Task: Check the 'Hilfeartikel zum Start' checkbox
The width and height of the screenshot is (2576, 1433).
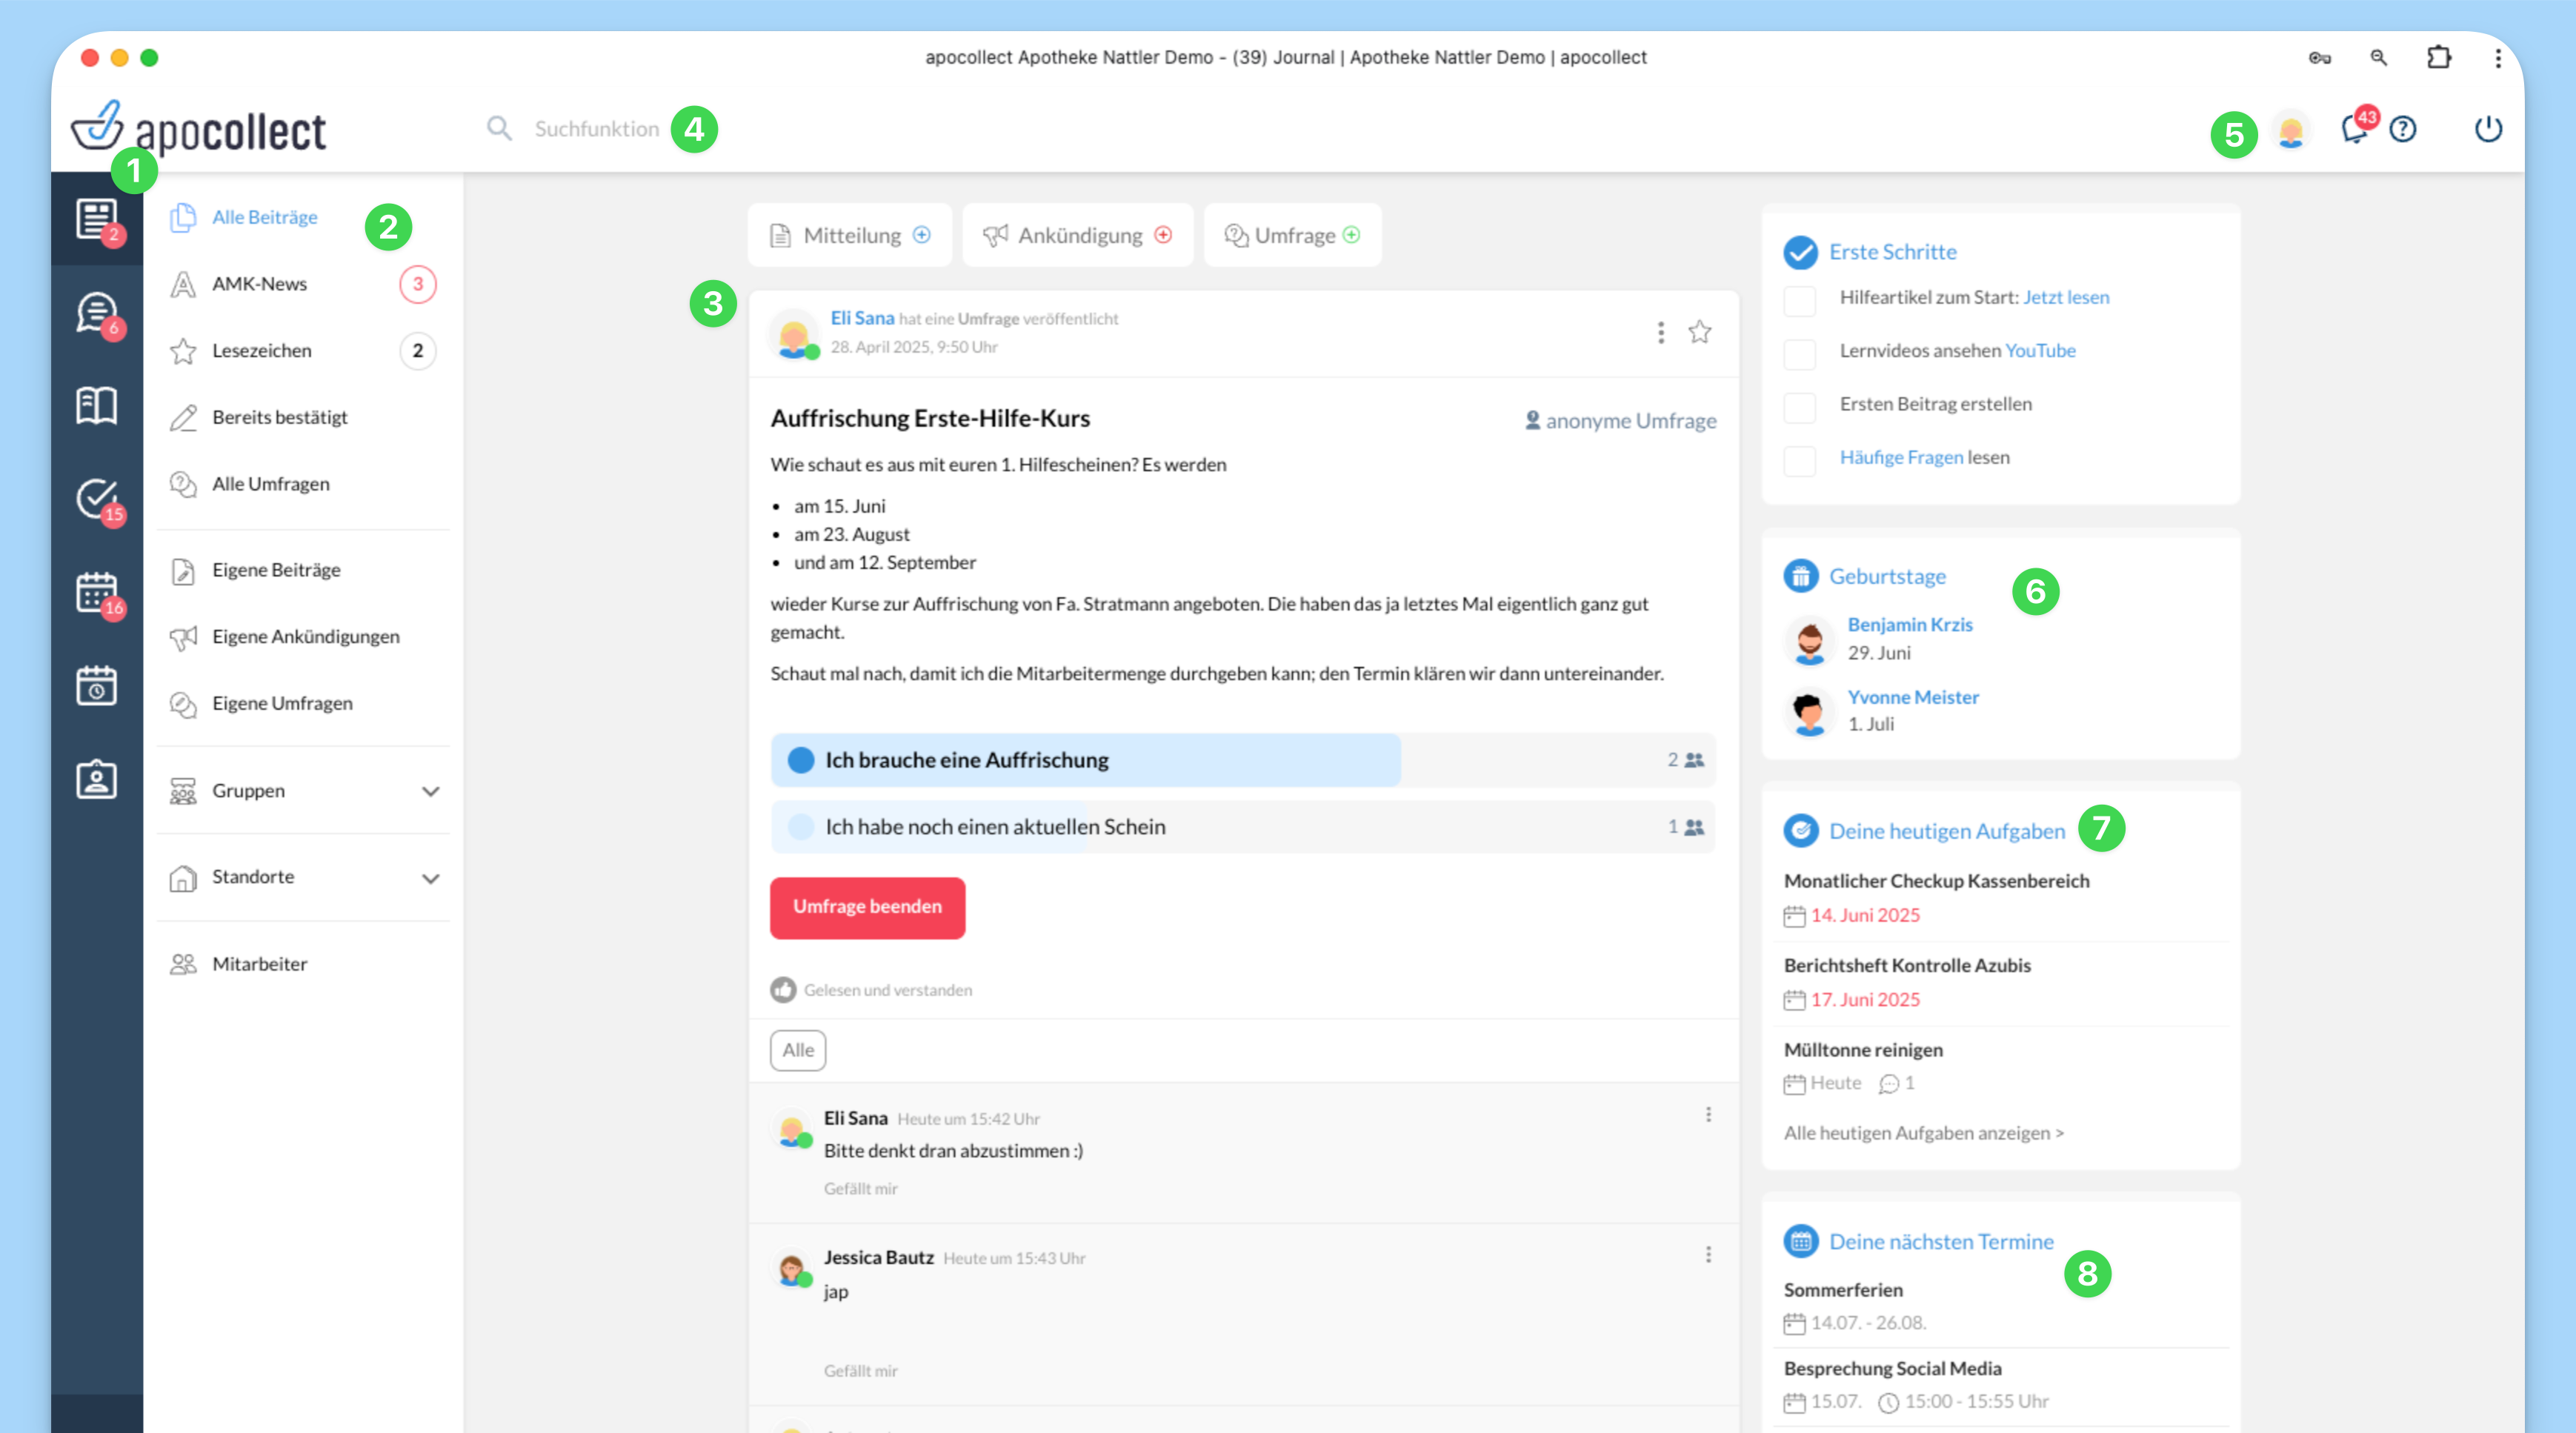Action: coord(1799,299)
